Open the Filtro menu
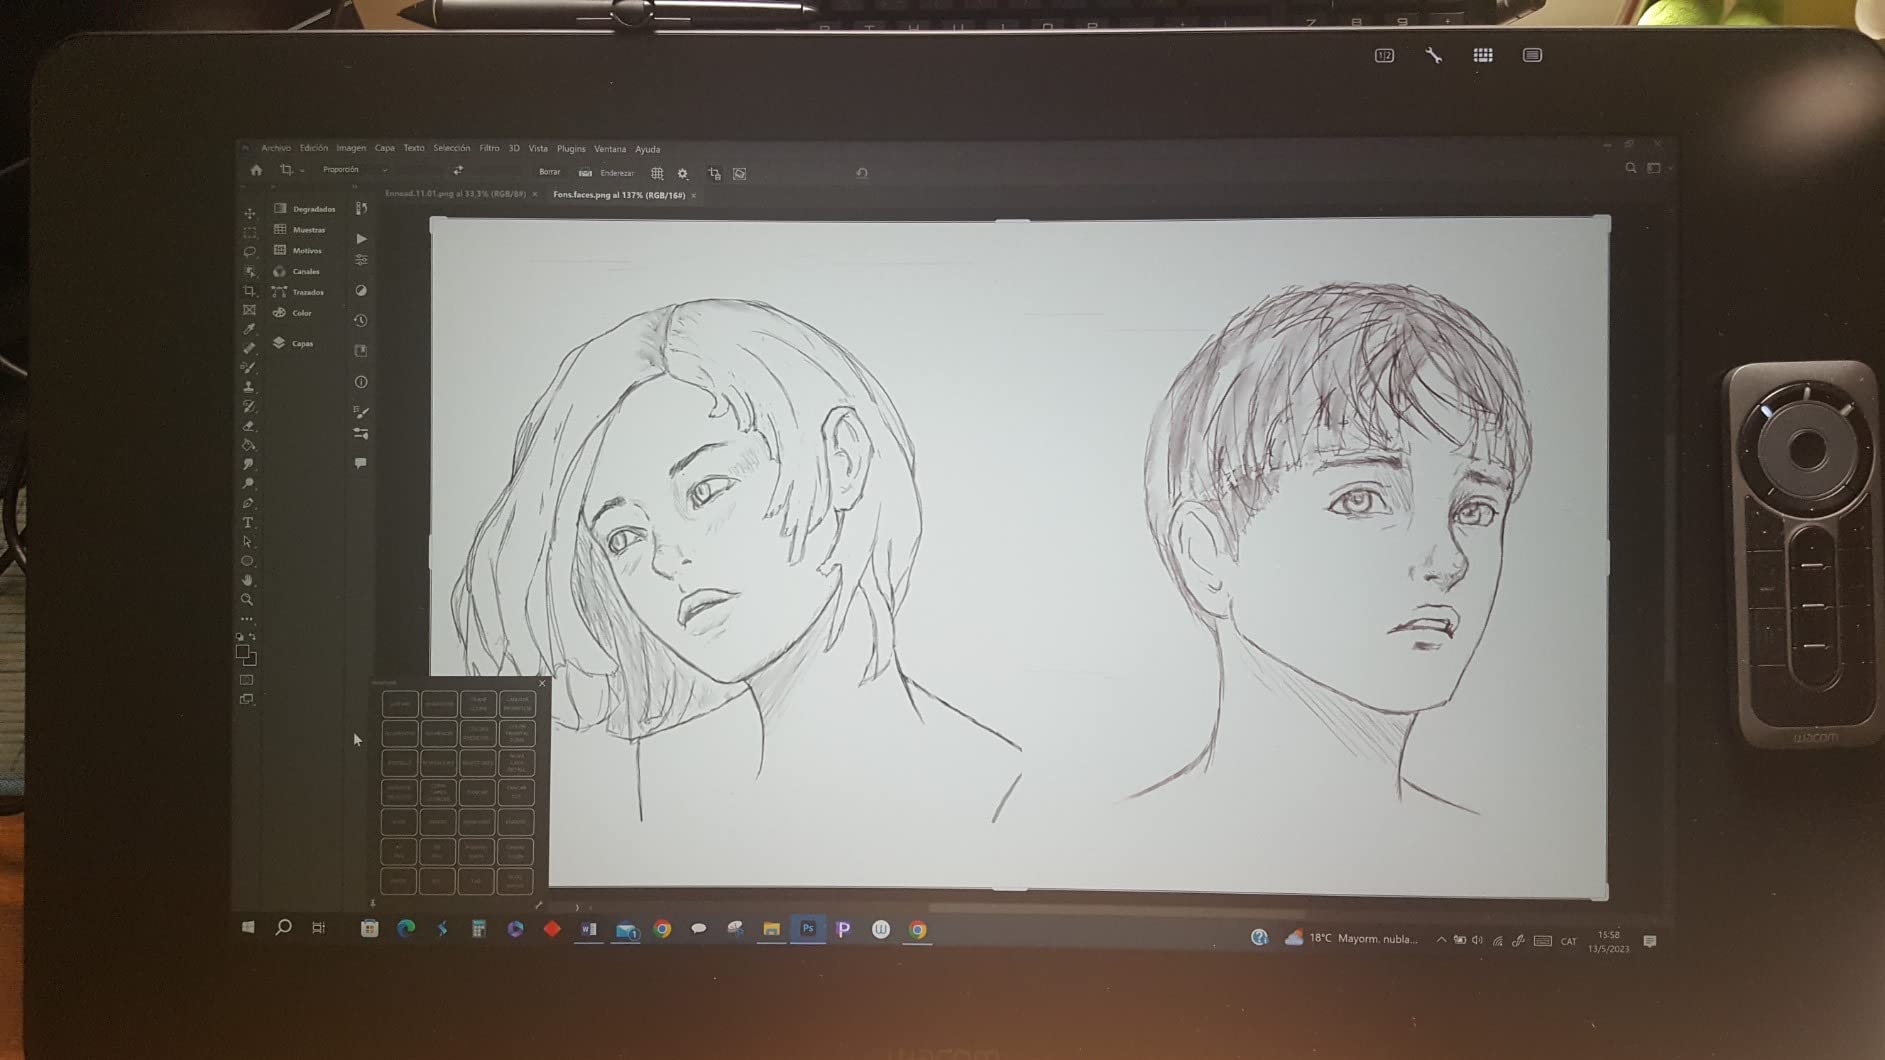 489,148
